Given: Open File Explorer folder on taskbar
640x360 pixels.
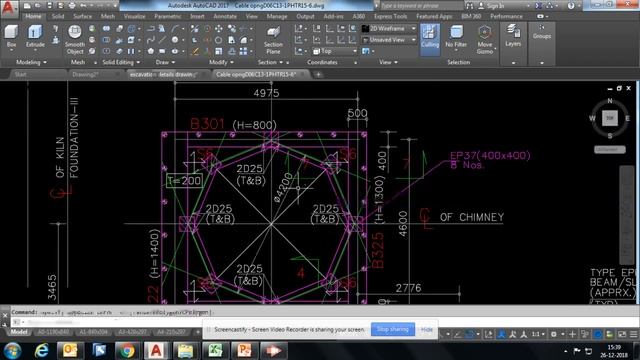Looking at the screenshot, I should point(185,351).
